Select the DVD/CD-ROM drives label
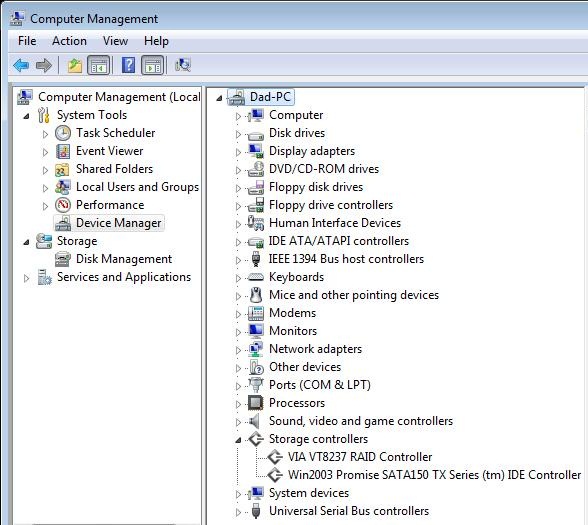Screen dimensions: 588x525 [324, 169]
